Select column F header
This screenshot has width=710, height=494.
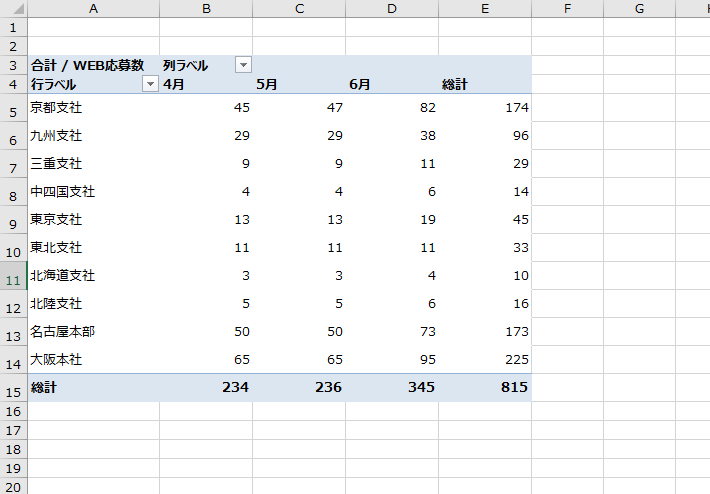click(x=567, y=9)
